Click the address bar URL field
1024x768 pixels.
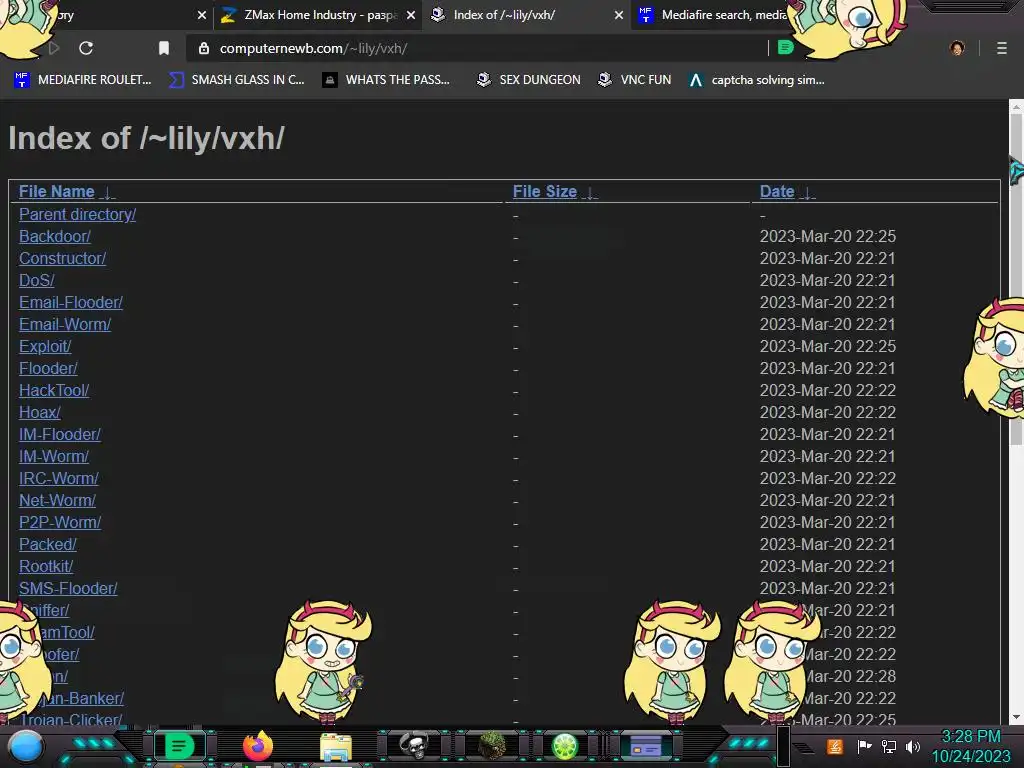coord(477,48)
